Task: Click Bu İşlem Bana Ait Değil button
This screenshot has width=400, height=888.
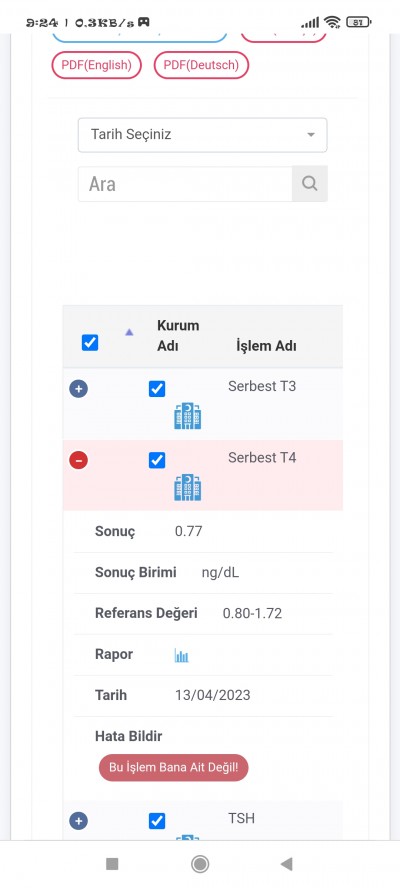Action: pos(173,768)
